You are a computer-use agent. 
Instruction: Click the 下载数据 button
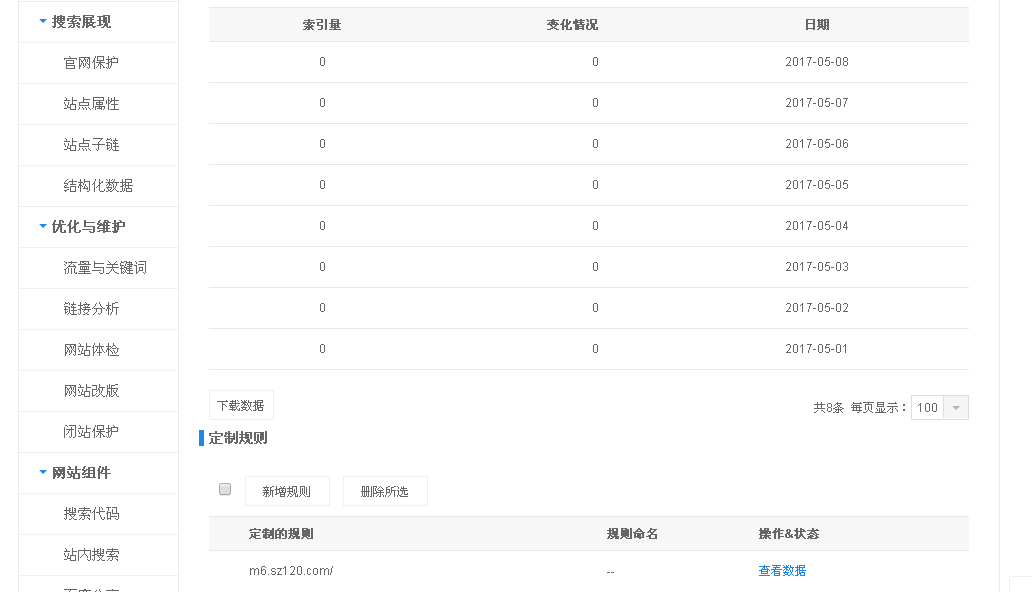(x=240, y=404)
